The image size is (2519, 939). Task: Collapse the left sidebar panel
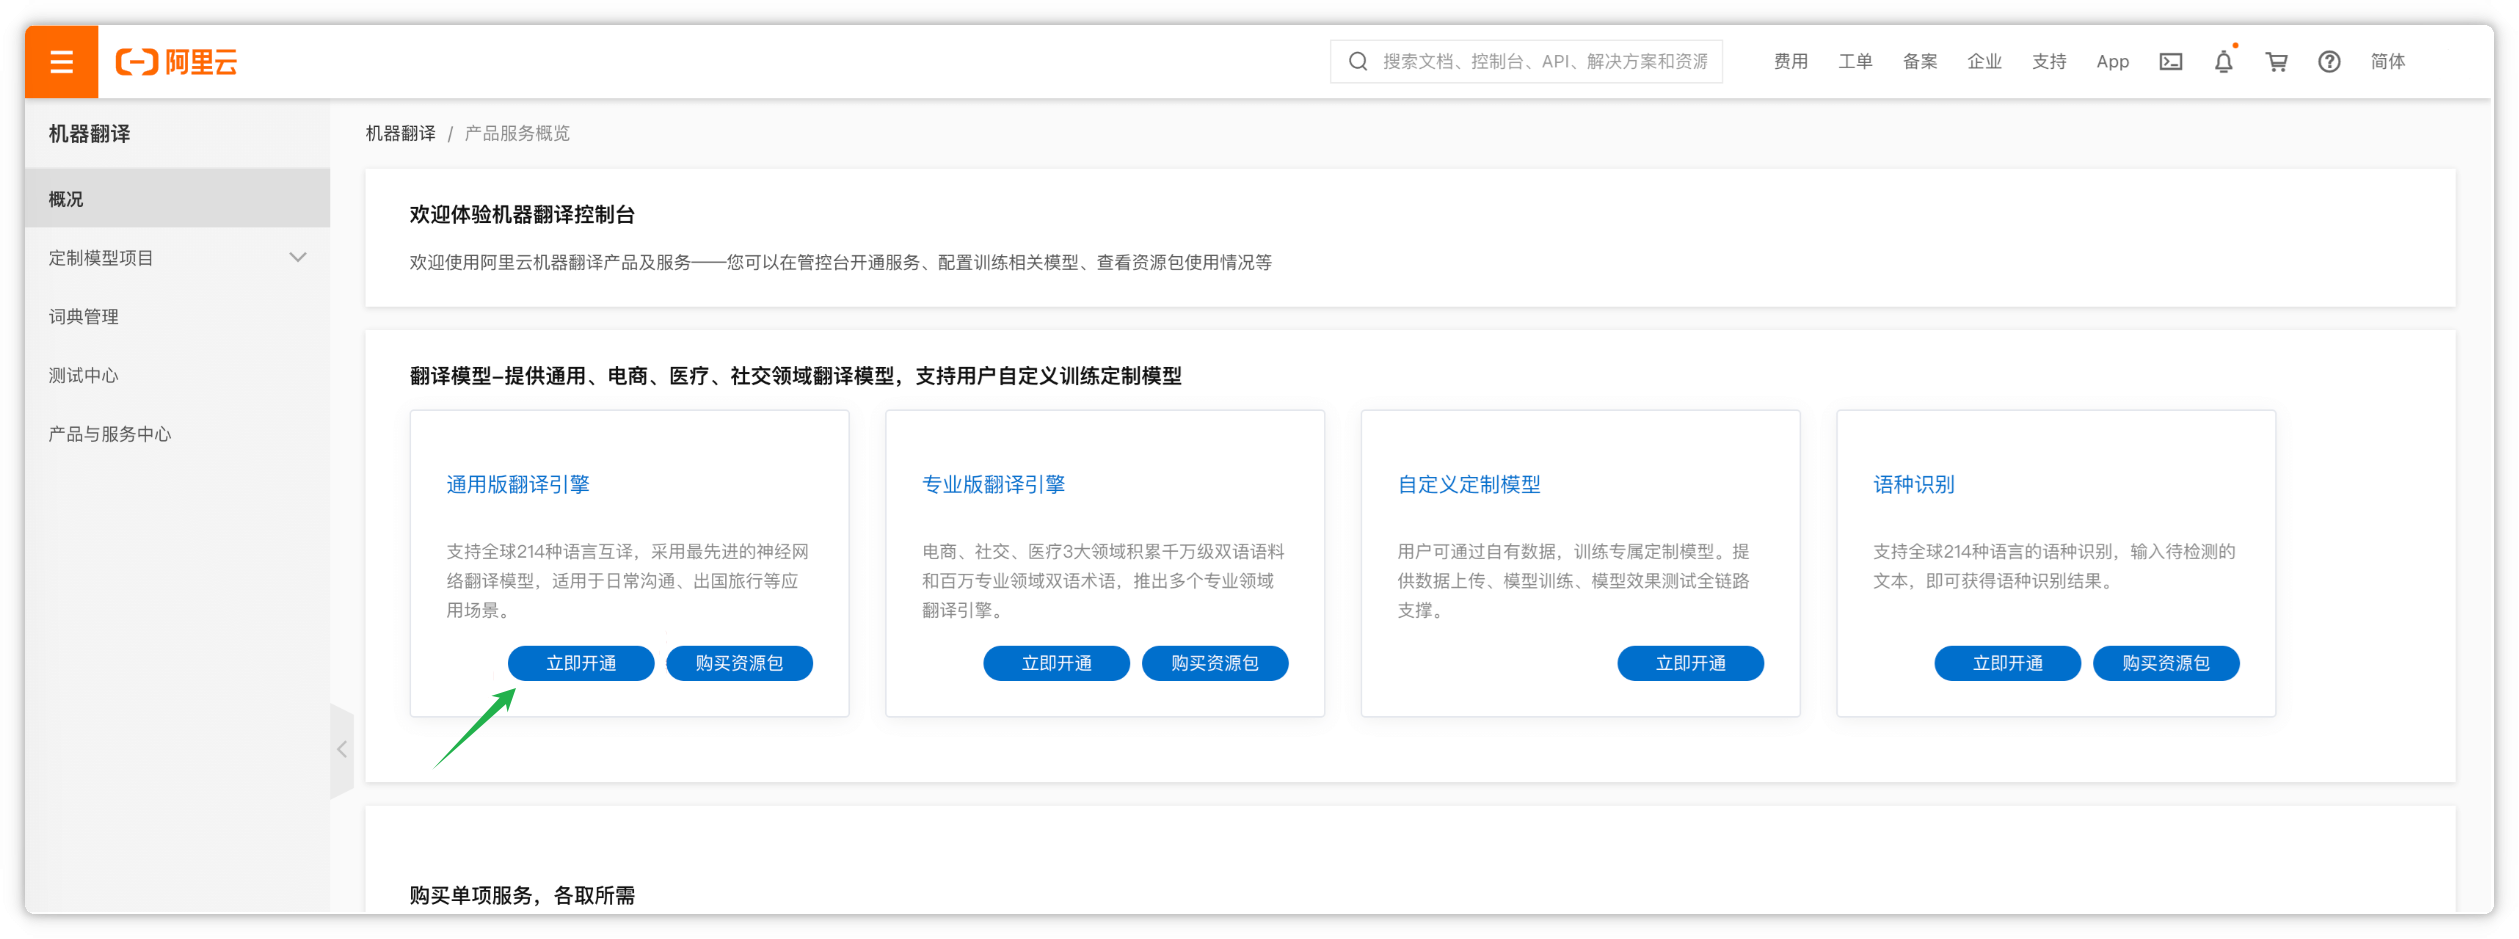[342, 749]
